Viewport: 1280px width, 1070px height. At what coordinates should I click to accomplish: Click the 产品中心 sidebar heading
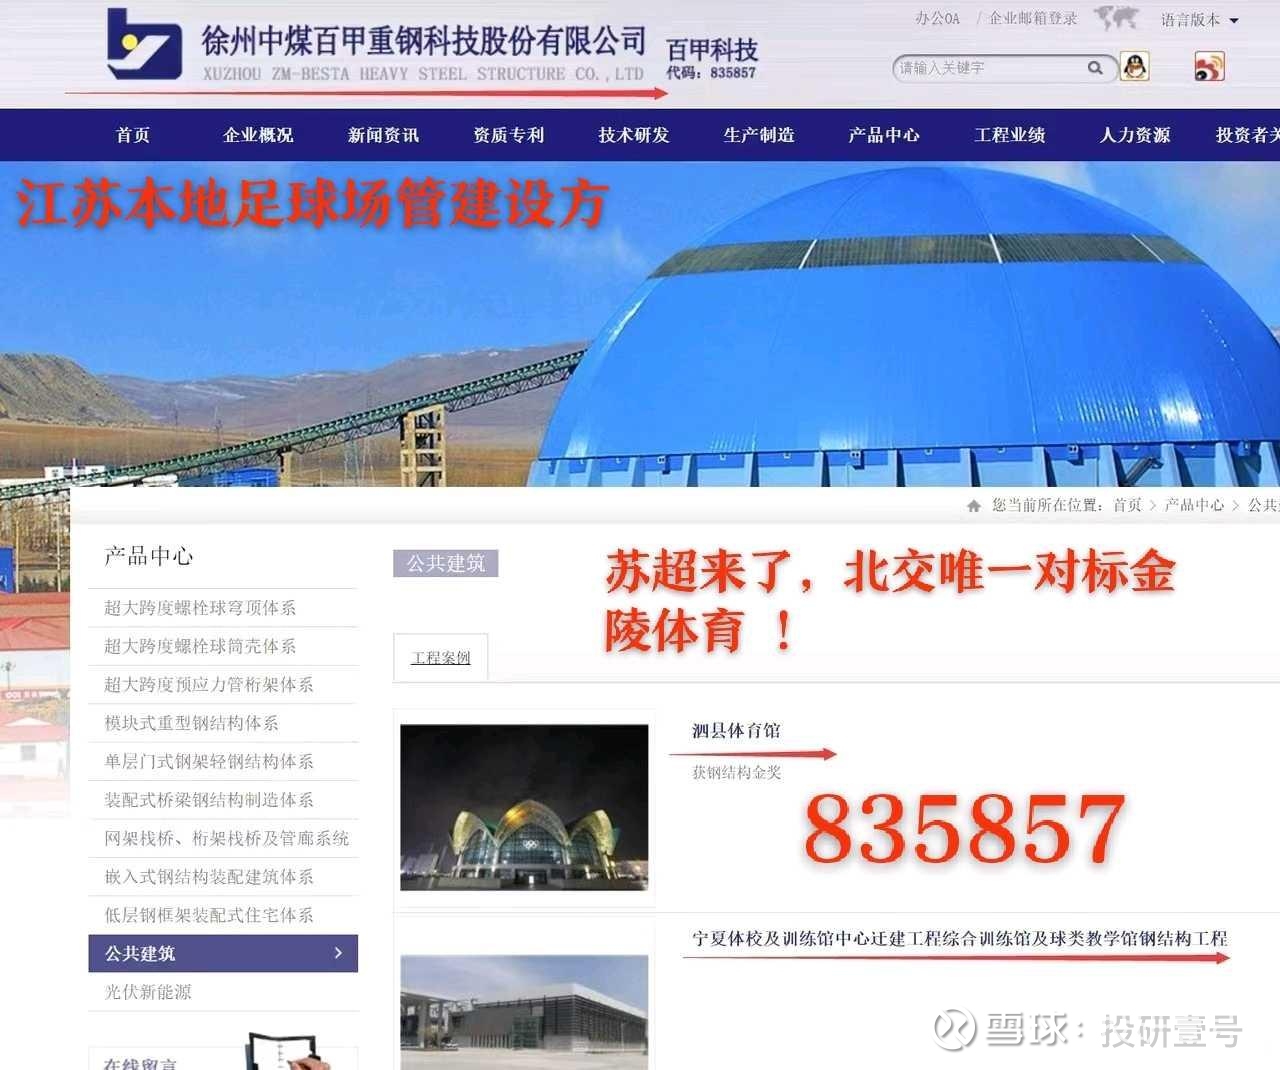pyautogui.click(x=149, y=556)
